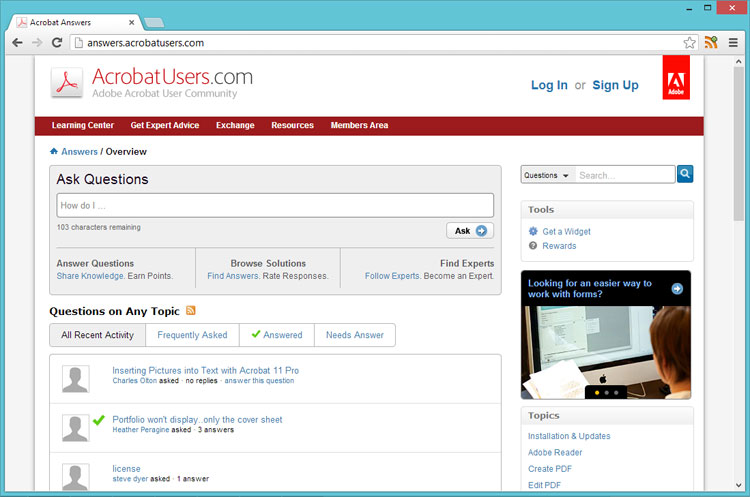The image size is (750, 497).
Task: Close the Acrobat Answers tab
Action: pos(132,22)
